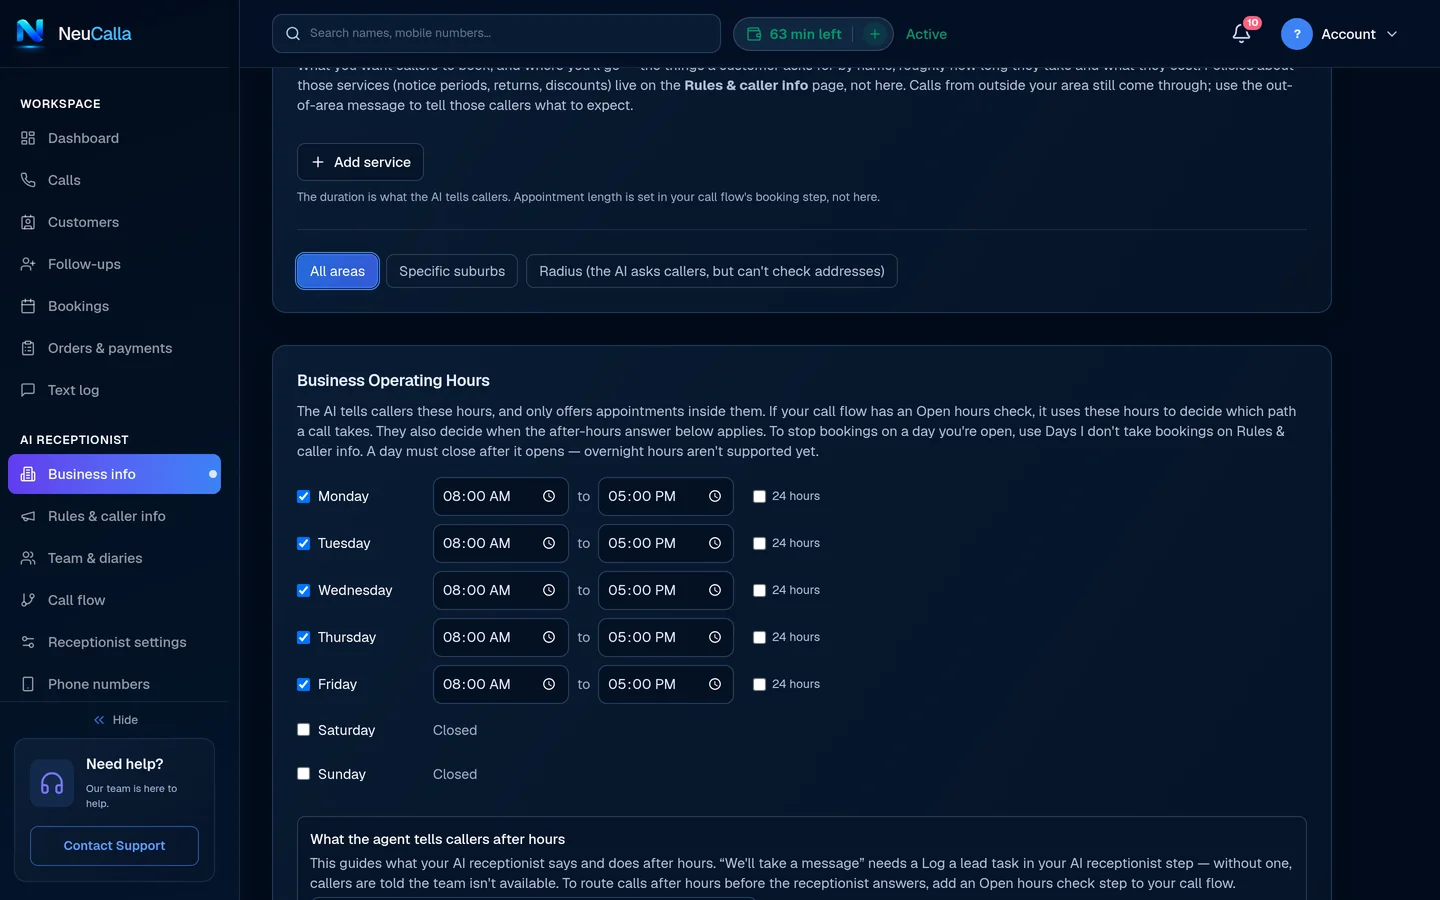The width and height of the screenshot is (1440, 900).
Task: Open clock picker for Monday closing time
Action: click(x=715, y=496)
